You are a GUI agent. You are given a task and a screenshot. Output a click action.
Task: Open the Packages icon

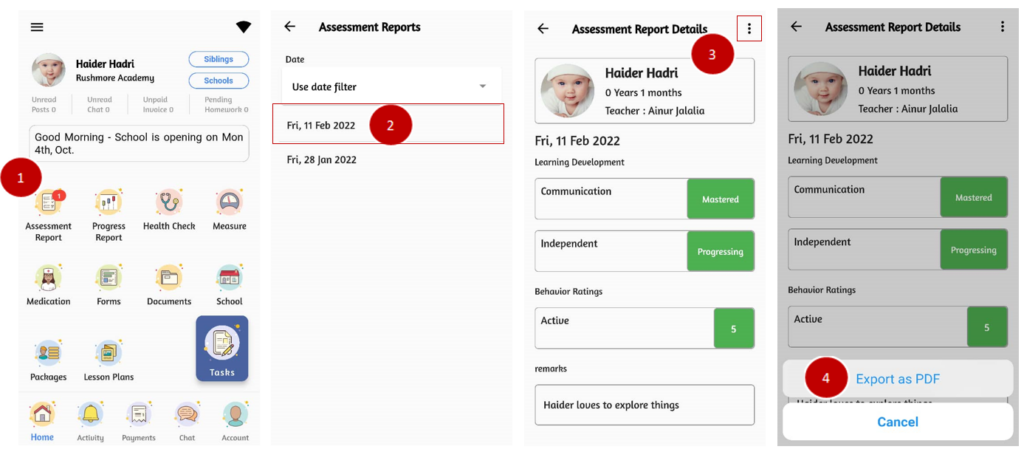pos(48,354)
